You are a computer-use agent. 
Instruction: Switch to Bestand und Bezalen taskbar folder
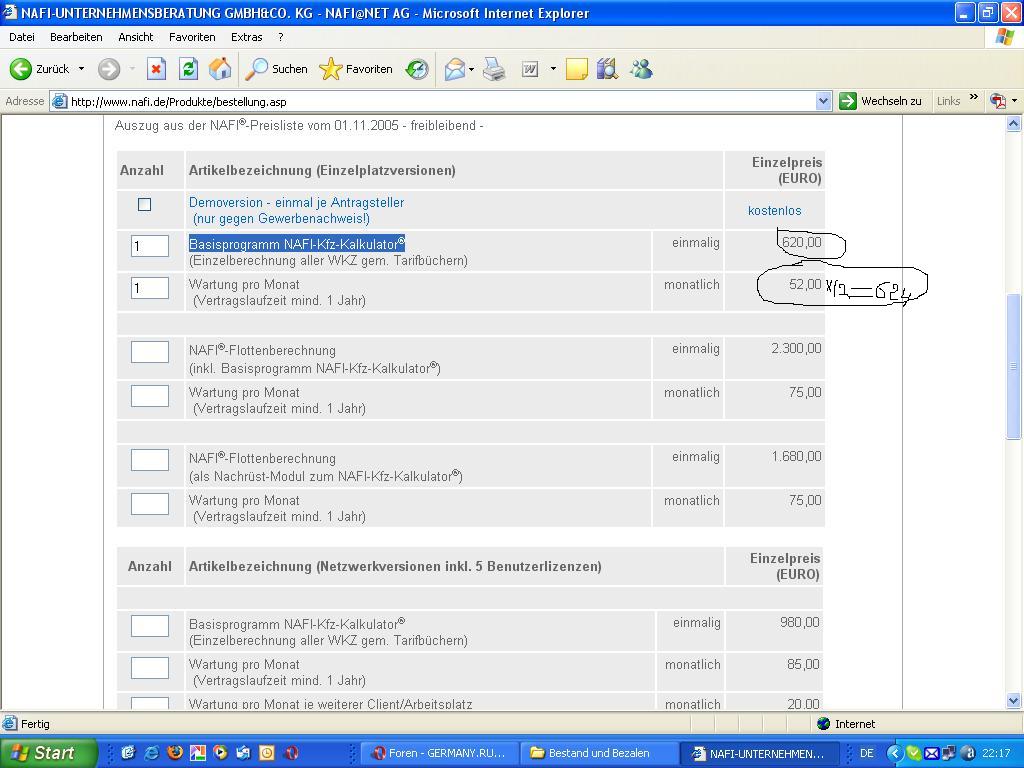pos(599,753)
